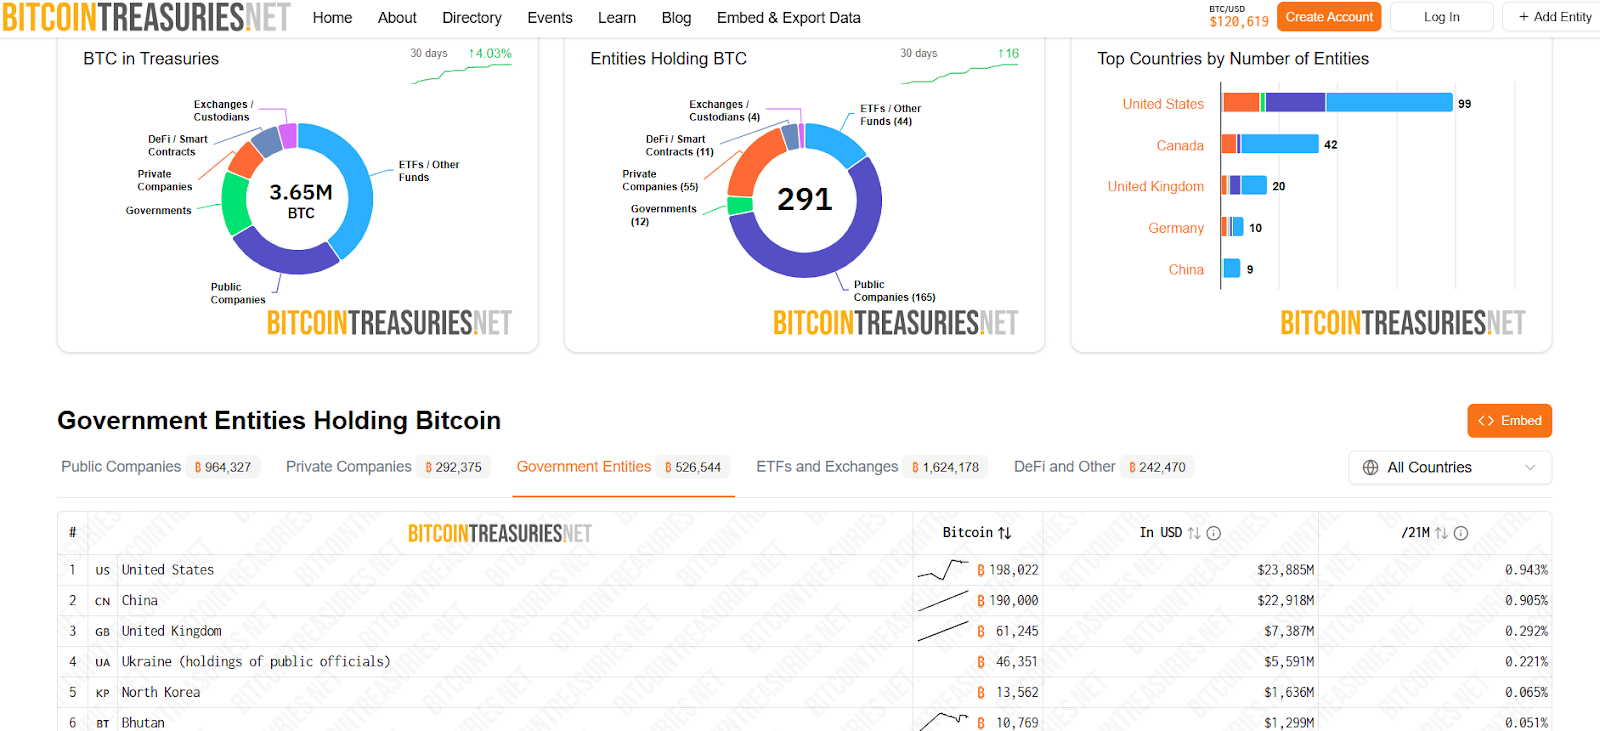
Task: Click the DeFi / Smart Contracts (11) label
Action: [x=679, y=146]
